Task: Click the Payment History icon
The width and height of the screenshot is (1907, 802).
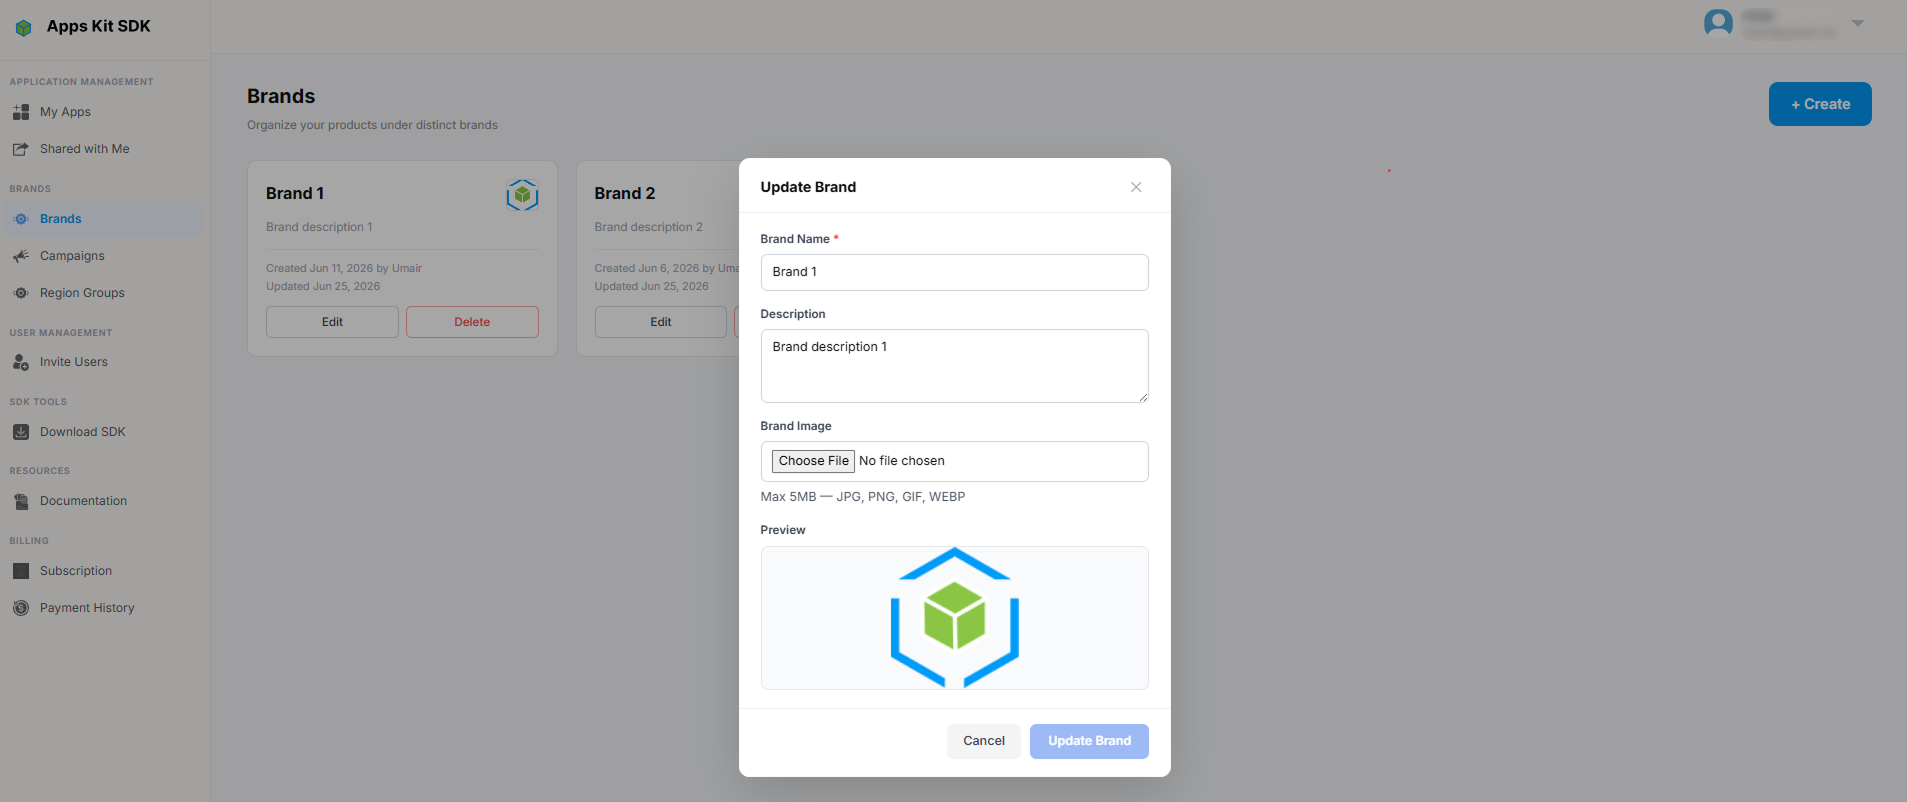Action: pyautogui.click(x=21, y=608)
